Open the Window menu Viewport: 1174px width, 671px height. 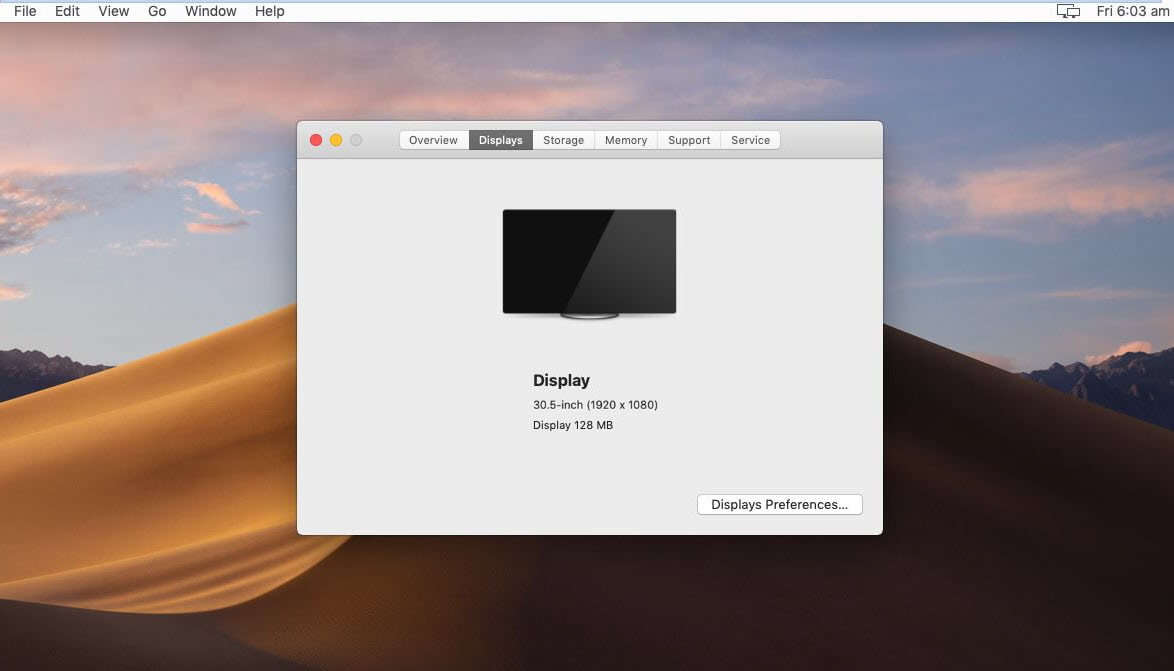tap(210, 11)
